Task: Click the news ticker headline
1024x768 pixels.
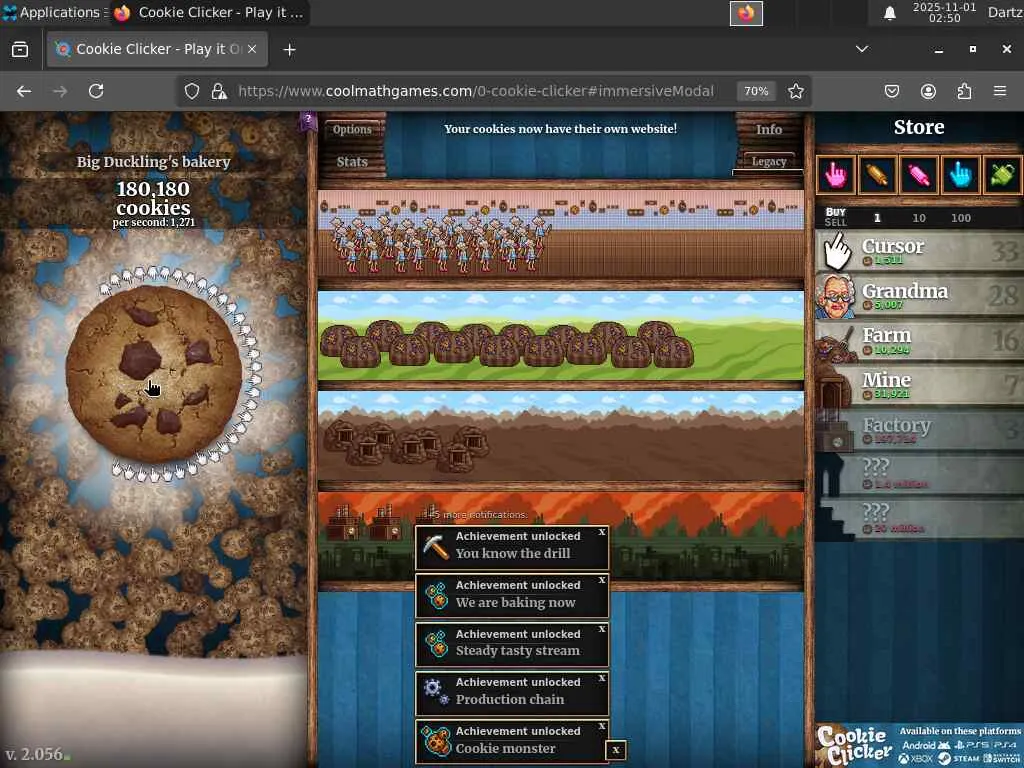Action: point(560,129)
